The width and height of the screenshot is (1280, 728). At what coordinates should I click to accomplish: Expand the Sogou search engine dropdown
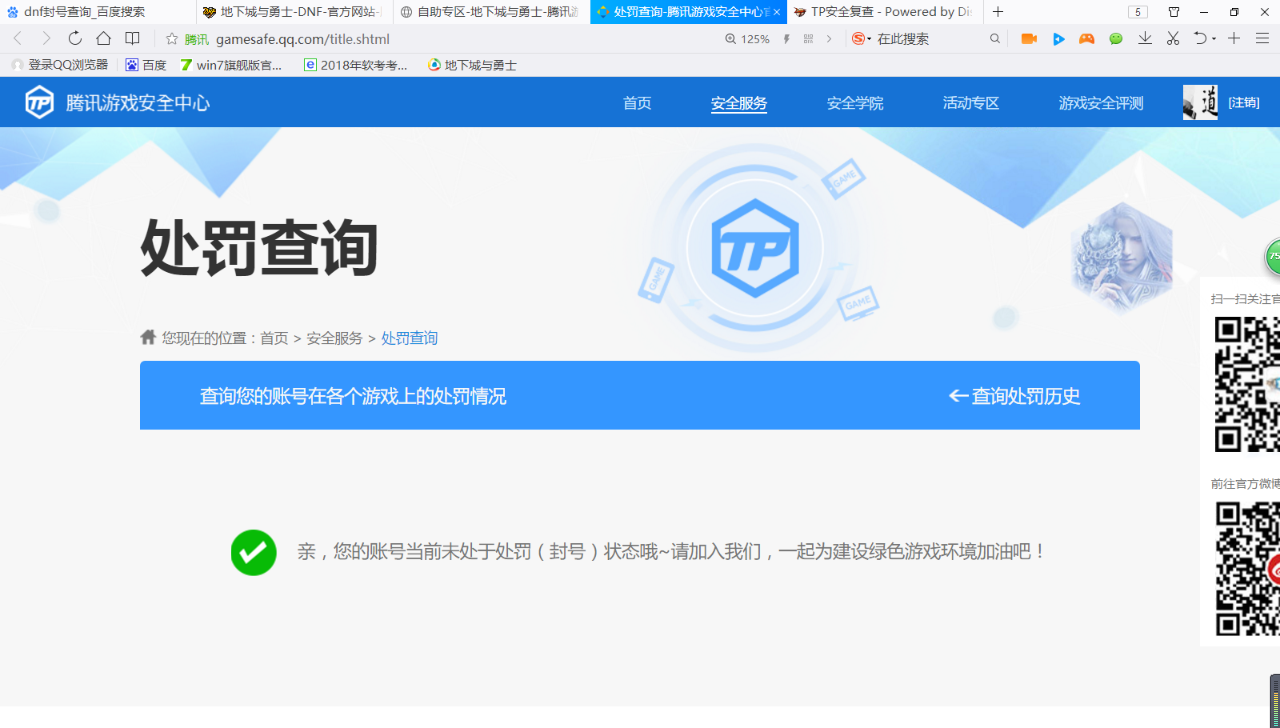[861, 39]
